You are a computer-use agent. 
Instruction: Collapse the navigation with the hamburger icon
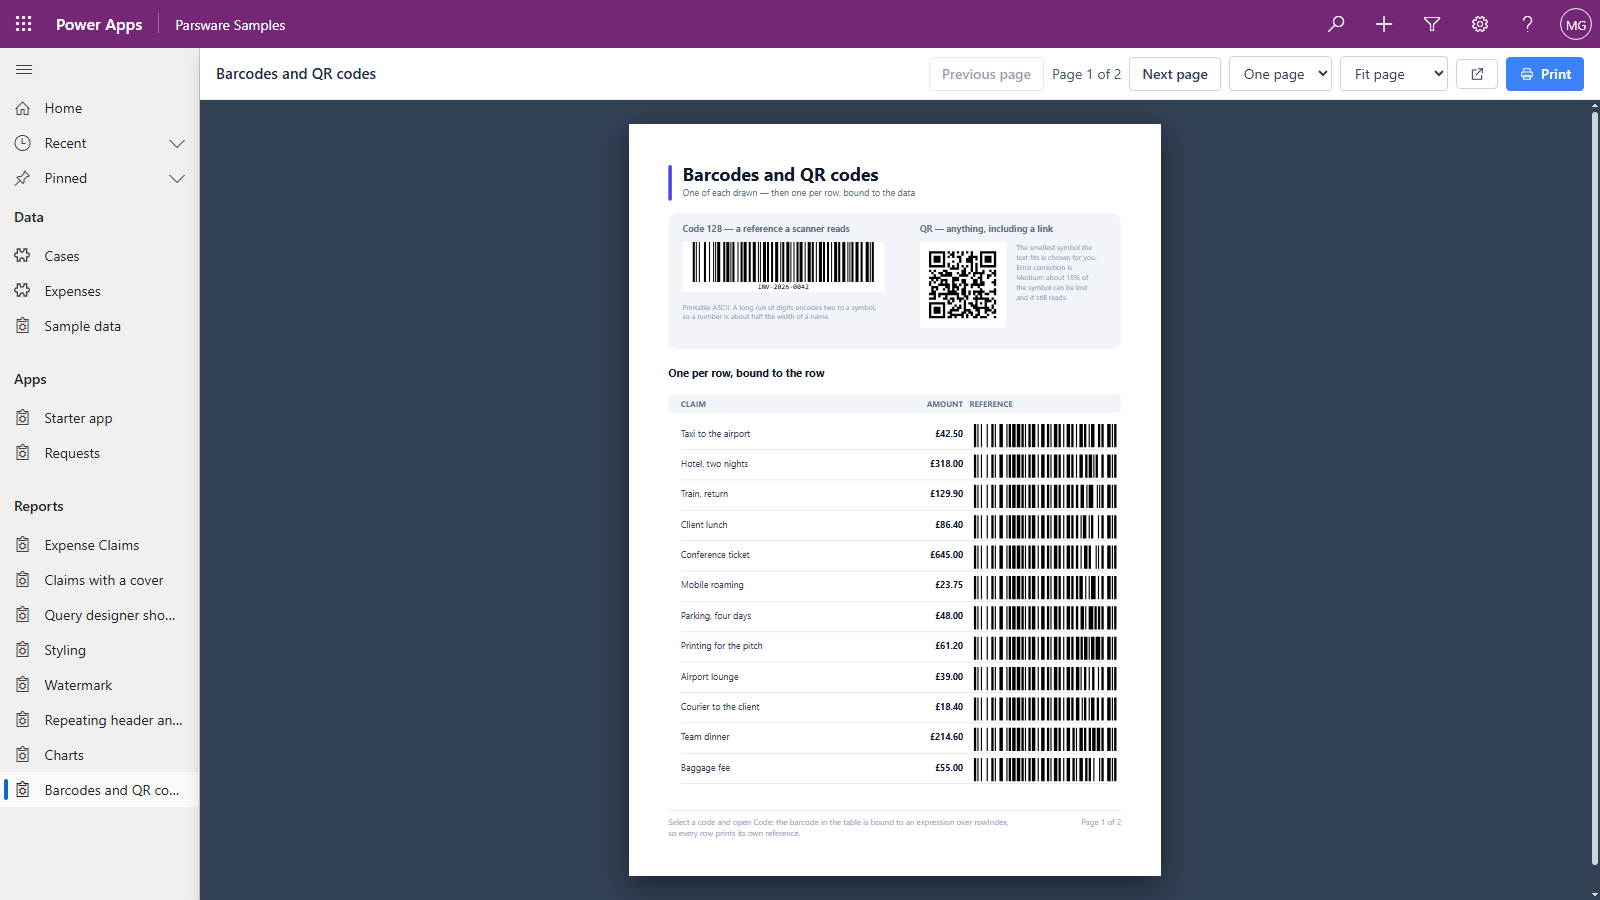click(x=24, y=70)
